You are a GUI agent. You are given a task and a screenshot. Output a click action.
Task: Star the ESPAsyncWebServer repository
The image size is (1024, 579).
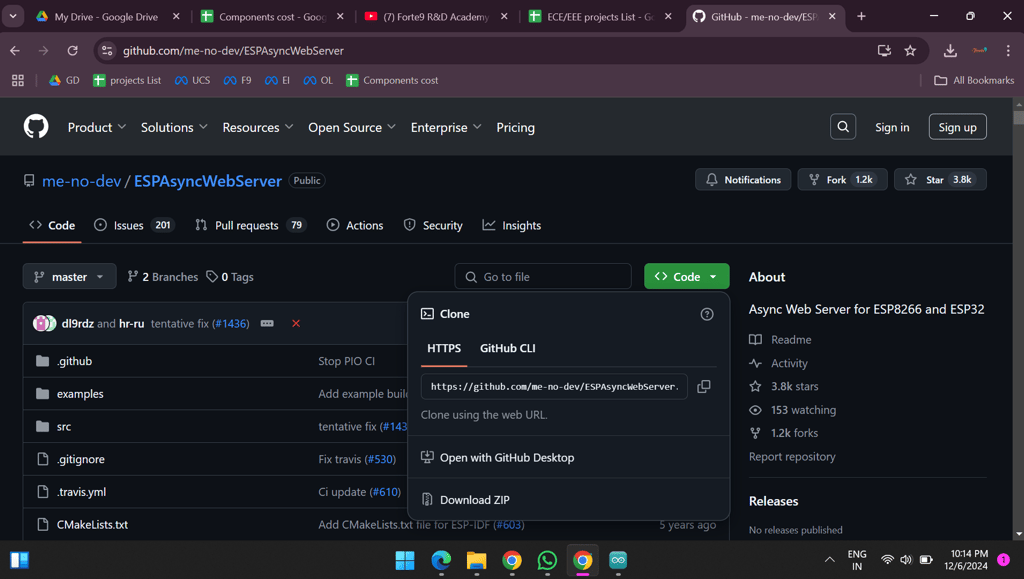(x=940, y=180)
